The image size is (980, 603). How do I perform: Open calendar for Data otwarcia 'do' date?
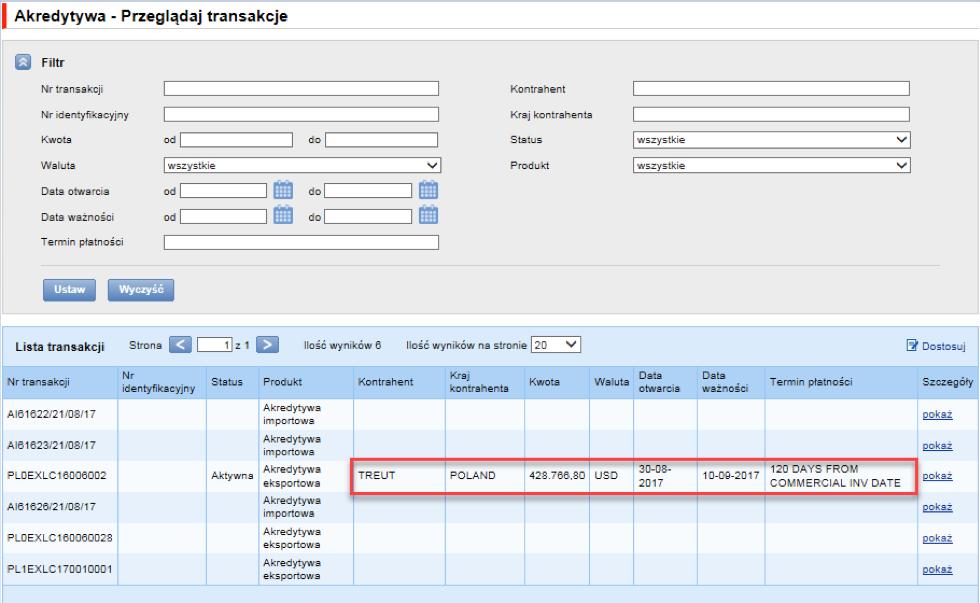[x=428, y=190]
